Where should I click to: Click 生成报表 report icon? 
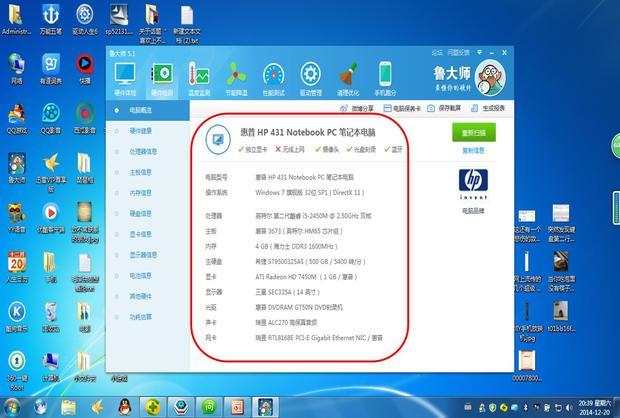coord(474,108)
